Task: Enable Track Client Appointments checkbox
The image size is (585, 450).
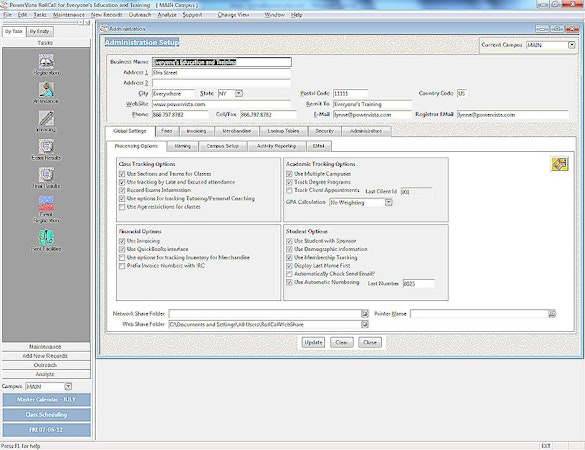Action: 289,190
